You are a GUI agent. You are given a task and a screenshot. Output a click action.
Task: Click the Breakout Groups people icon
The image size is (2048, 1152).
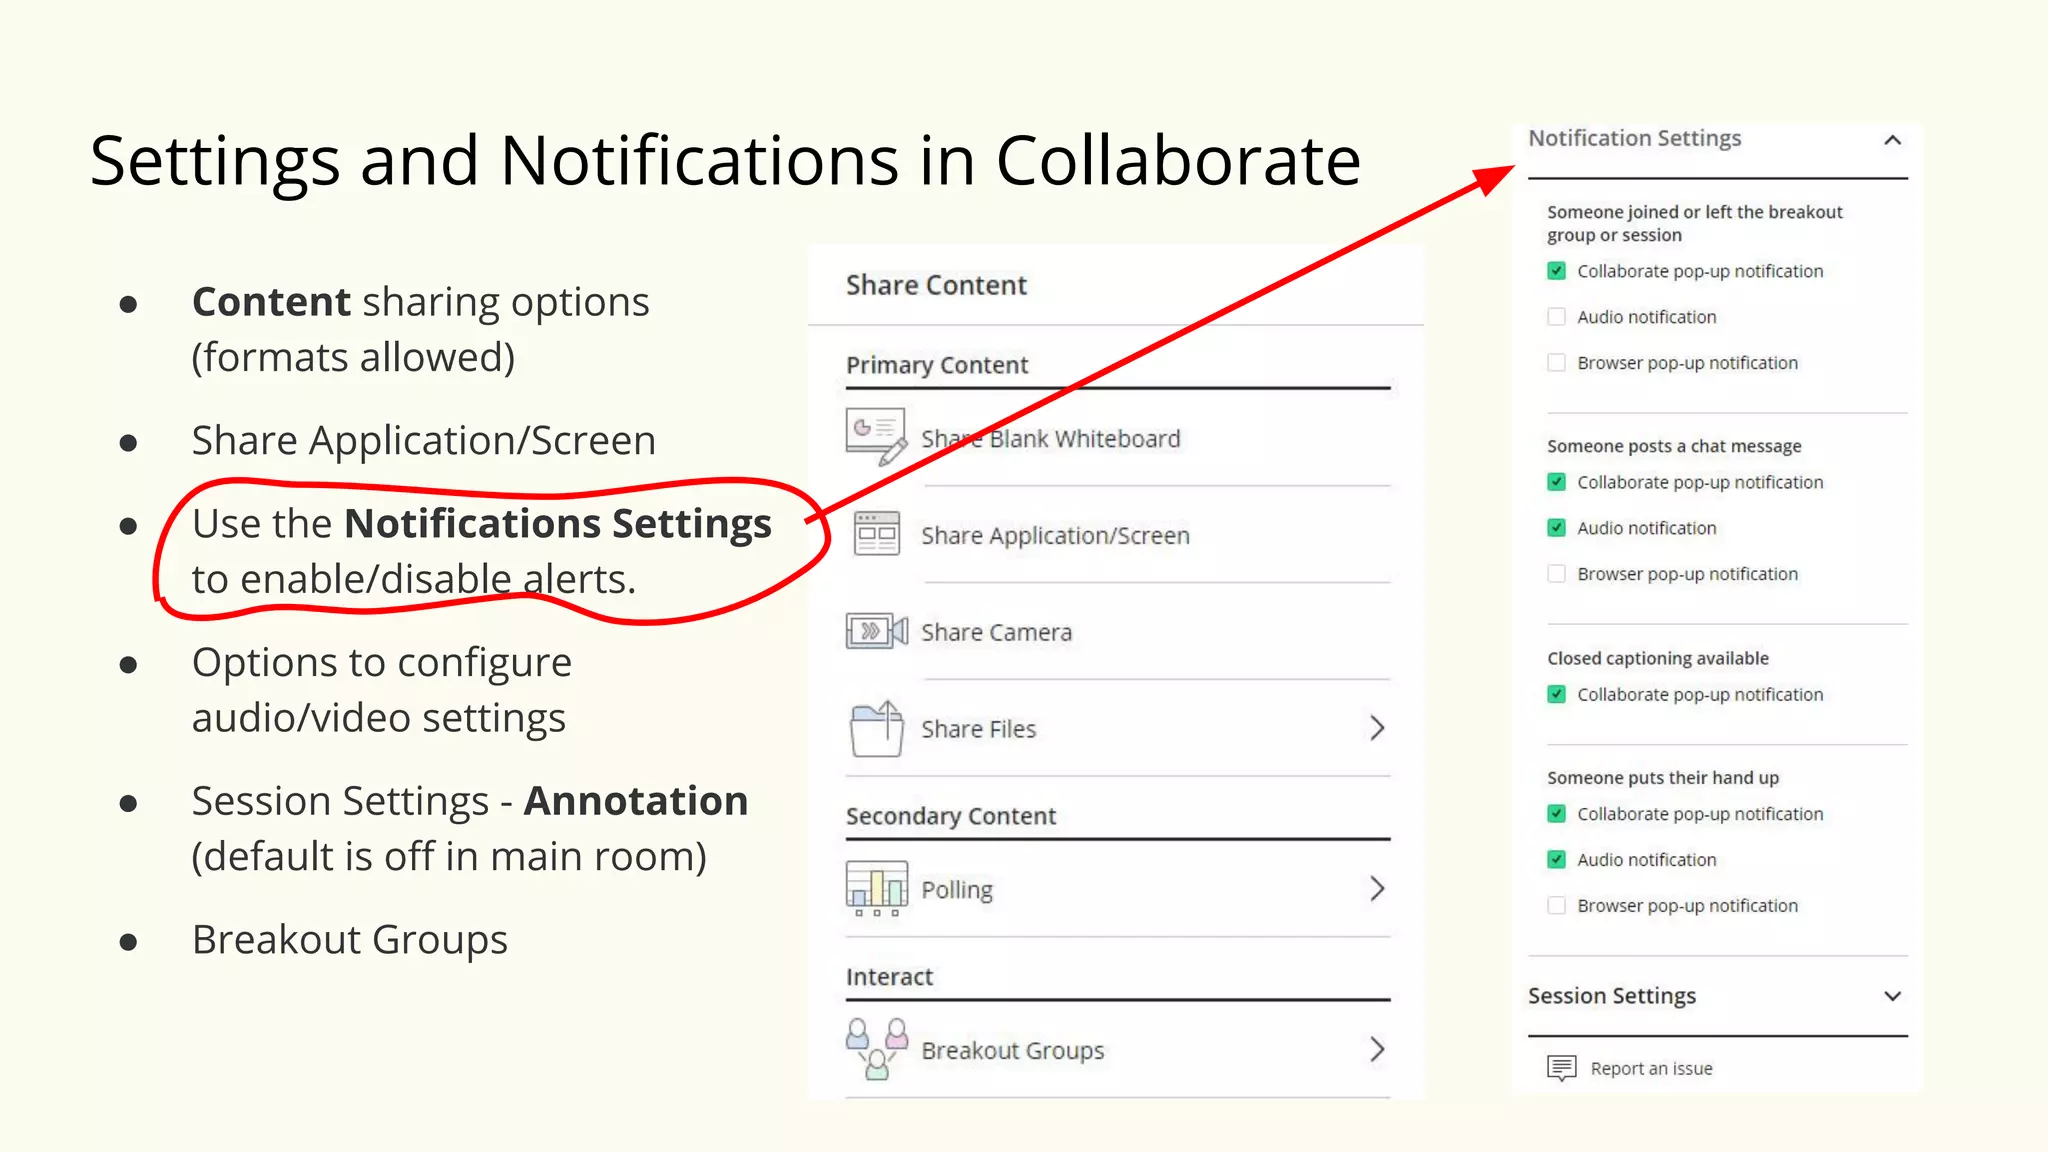877,1049
